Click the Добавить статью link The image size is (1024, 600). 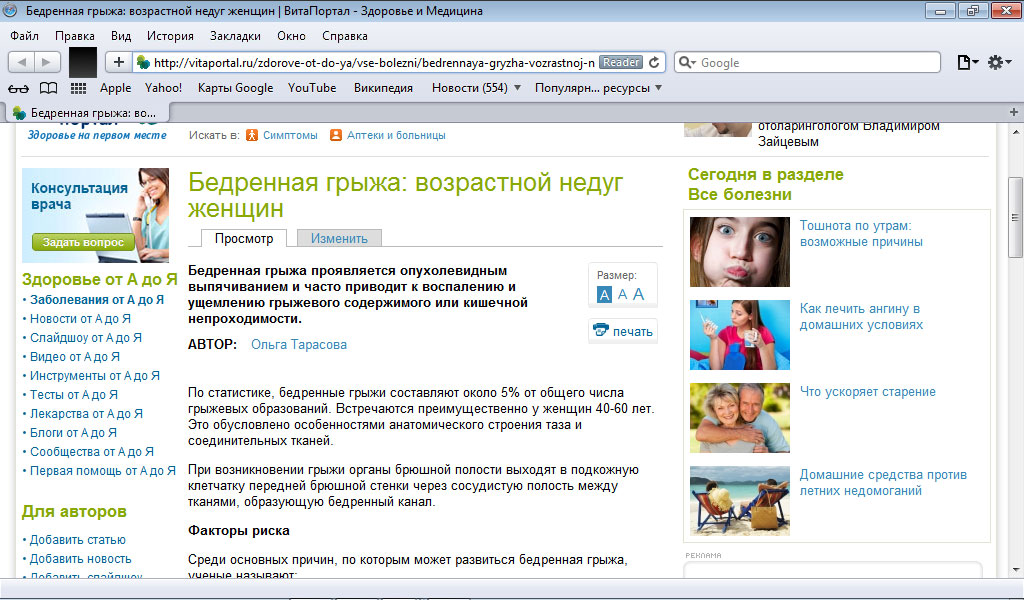click(x=78, y=540)
